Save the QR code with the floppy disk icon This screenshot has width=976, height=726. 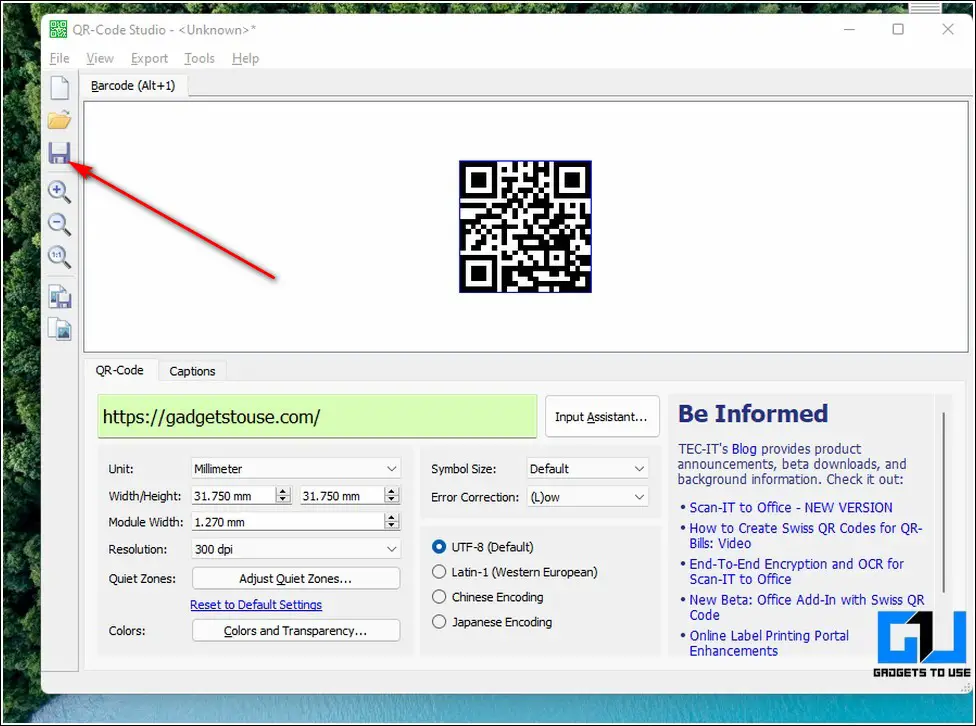tap(60, 153)
